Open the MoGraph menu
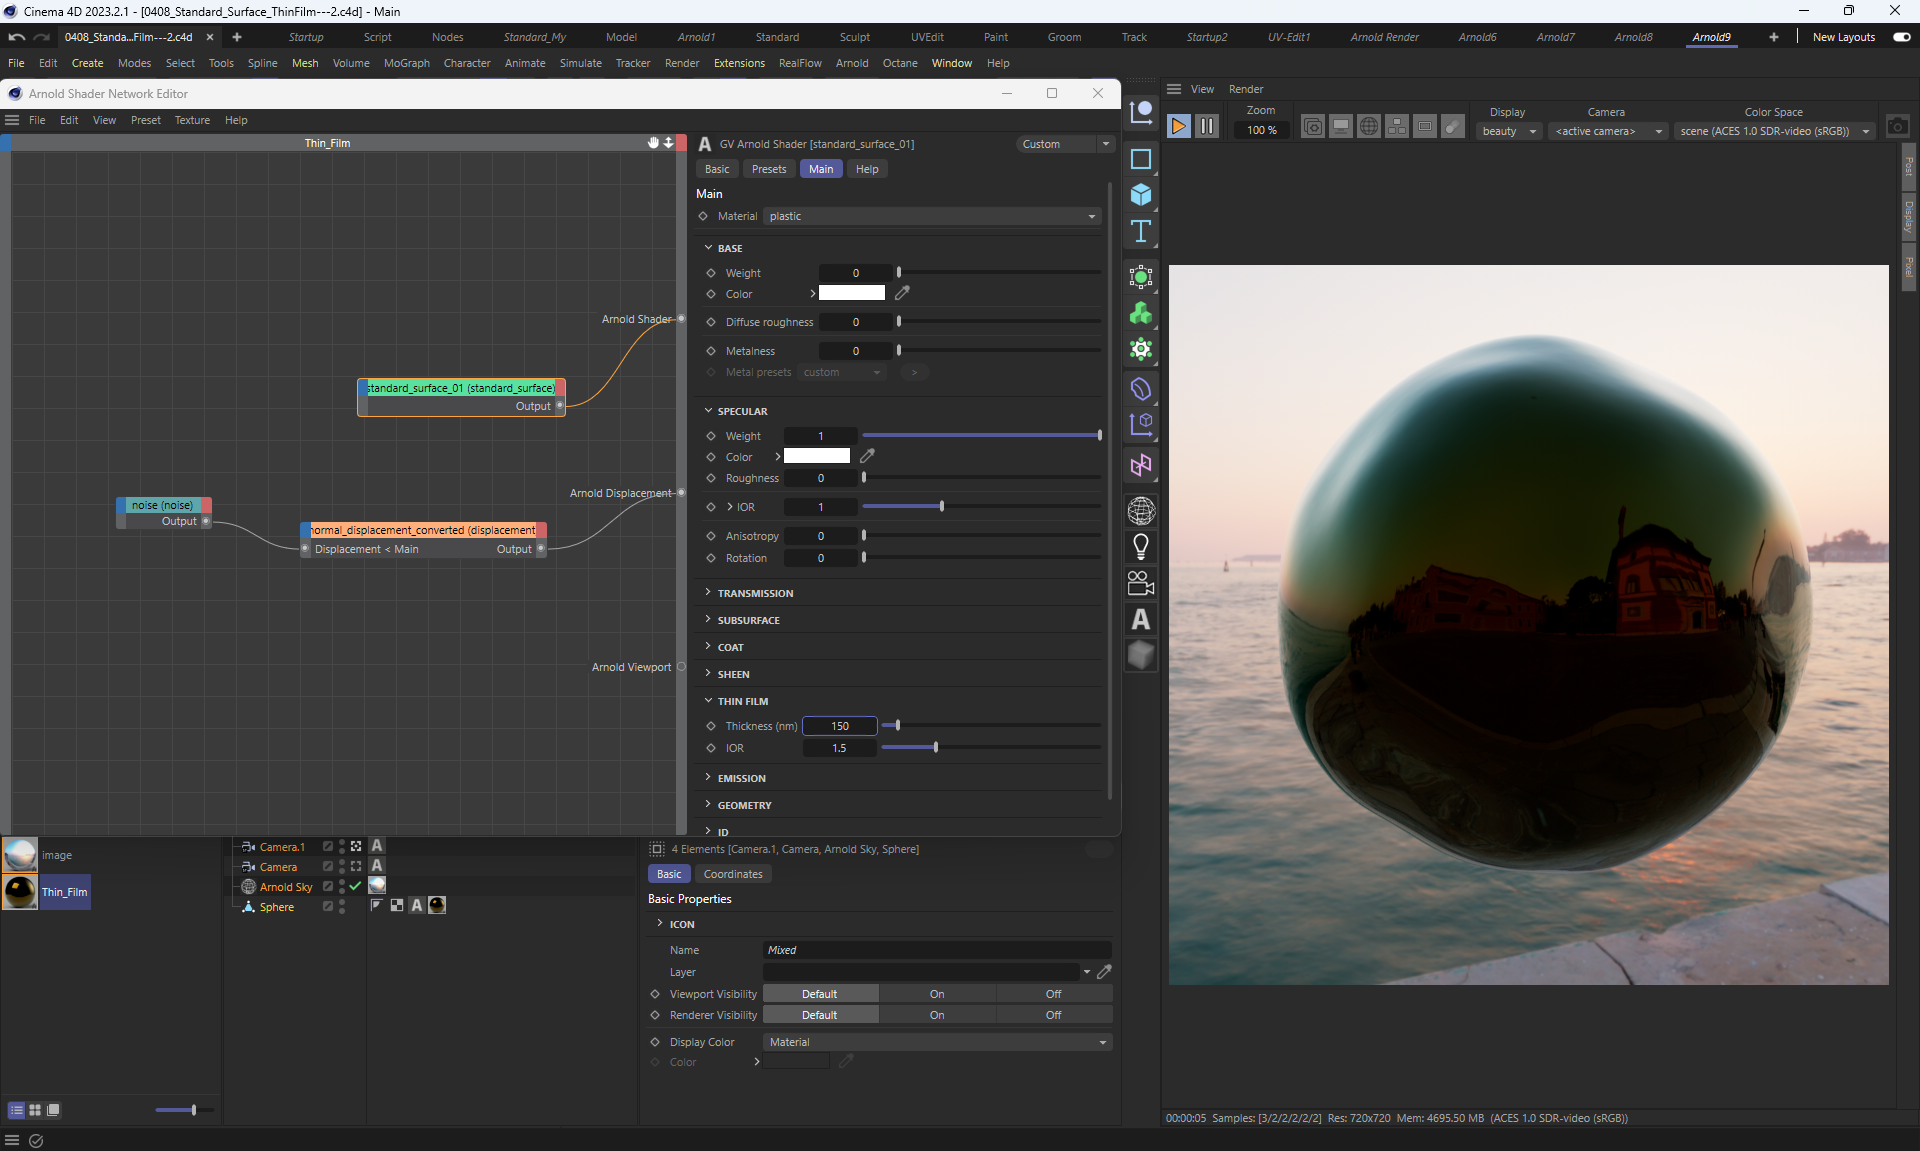 click(x=406, y=63)
